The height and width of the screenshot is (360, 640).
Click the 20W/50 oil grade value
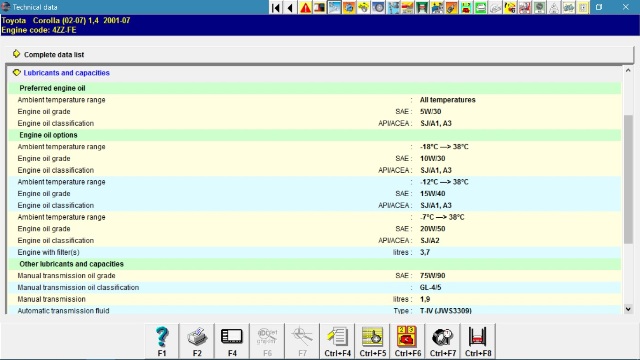(x=433, y=229)
